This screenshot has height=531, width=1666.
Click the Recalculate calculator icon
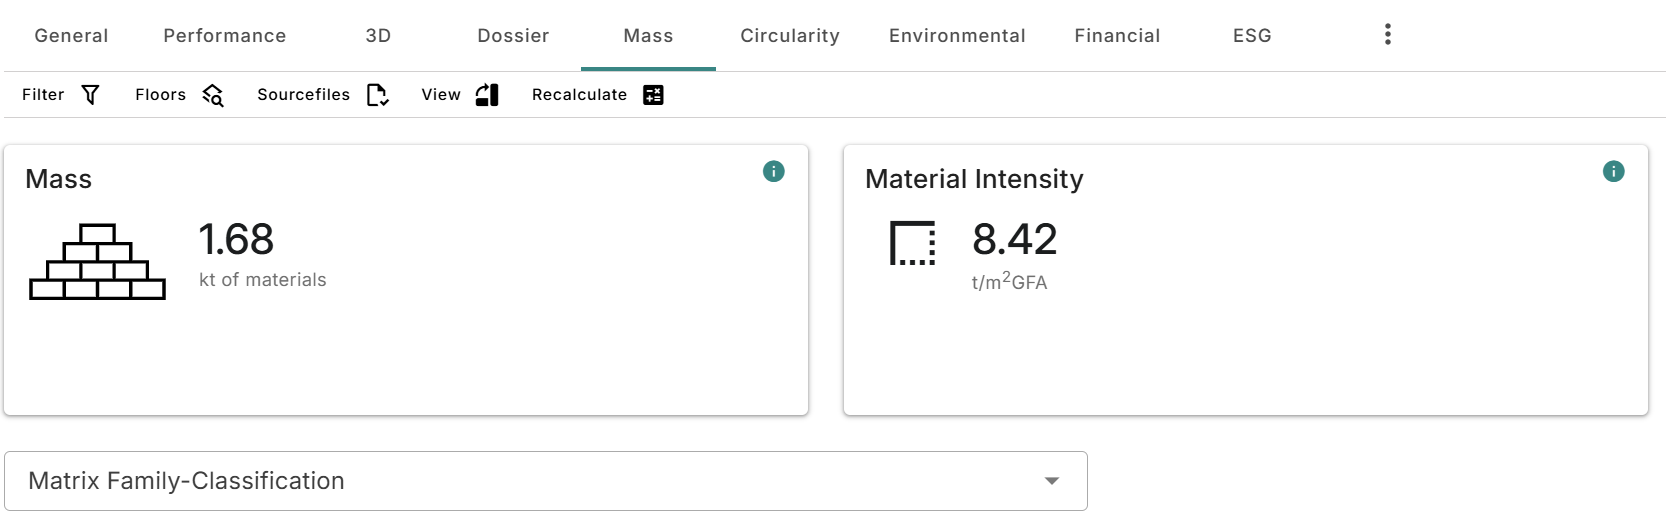point(653,95)
